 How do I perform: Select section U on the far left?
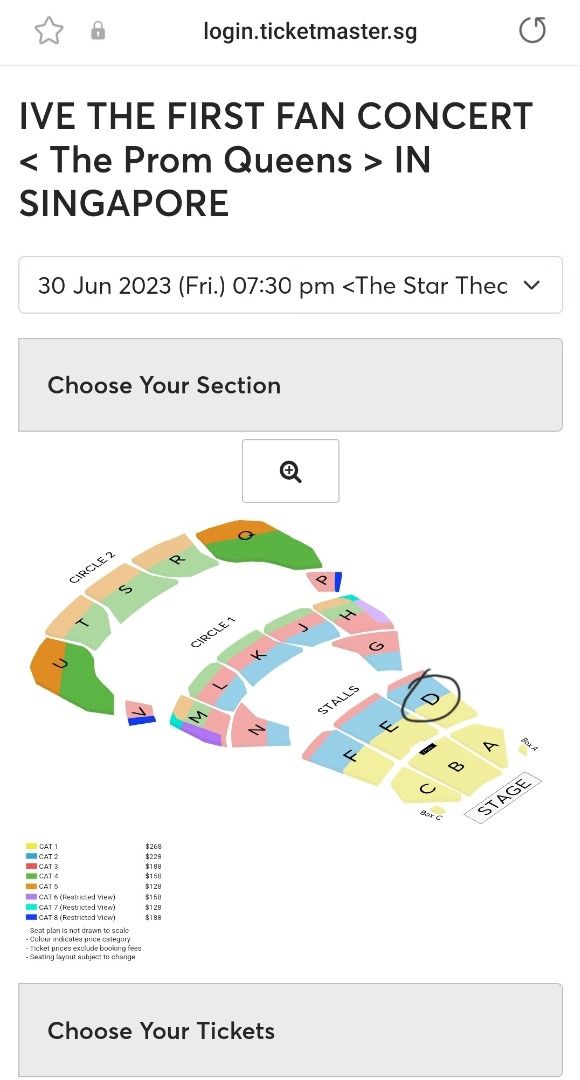[59, 663]
